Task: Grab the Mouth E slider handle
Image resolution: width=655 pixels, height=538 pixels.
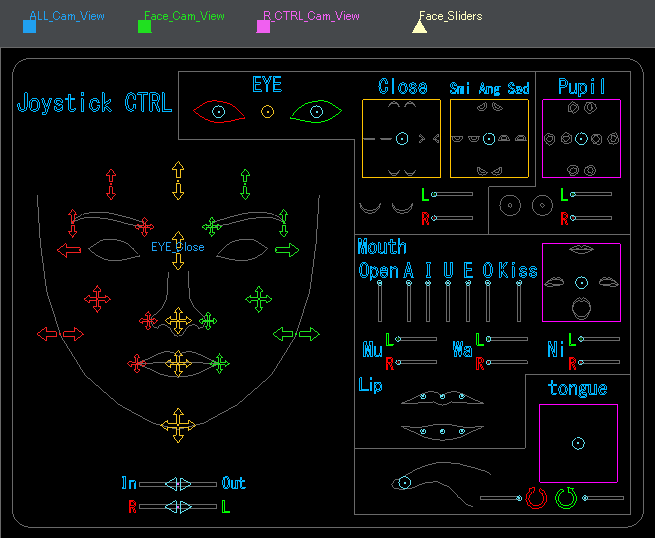Action: pos(468,283)
